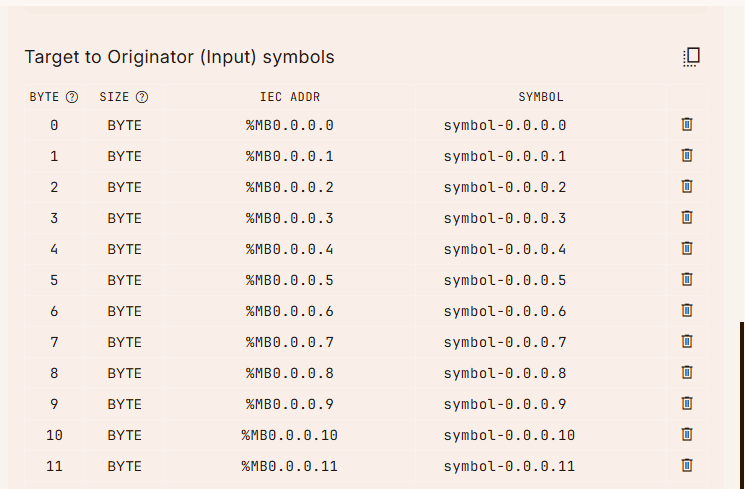Click the SYMBOL column header
Viewport: 745px width, 489px height.
[x=541, y=97]
